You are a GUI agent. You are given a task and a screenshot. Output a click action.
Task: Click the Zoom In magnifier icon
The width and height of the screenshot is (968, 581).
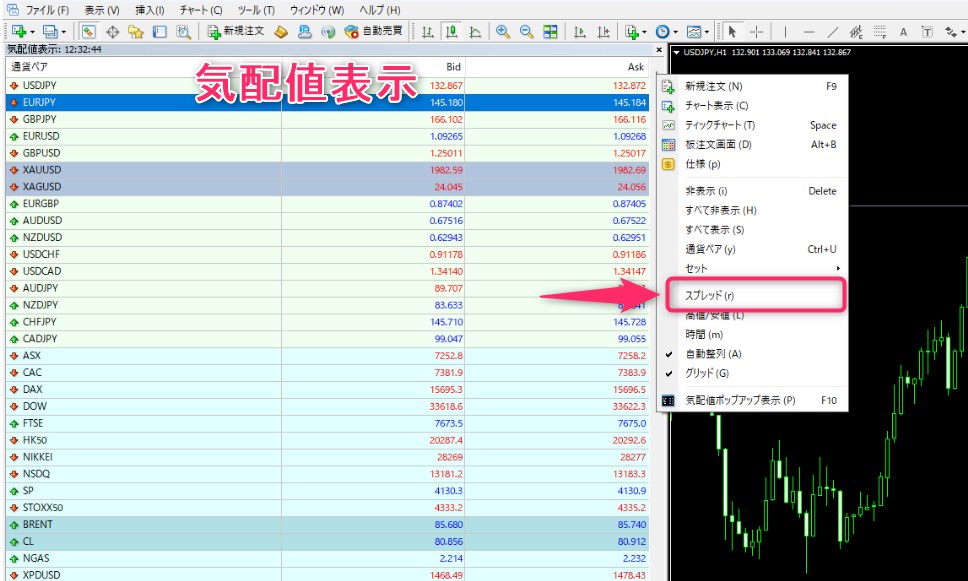click(502, 32)
